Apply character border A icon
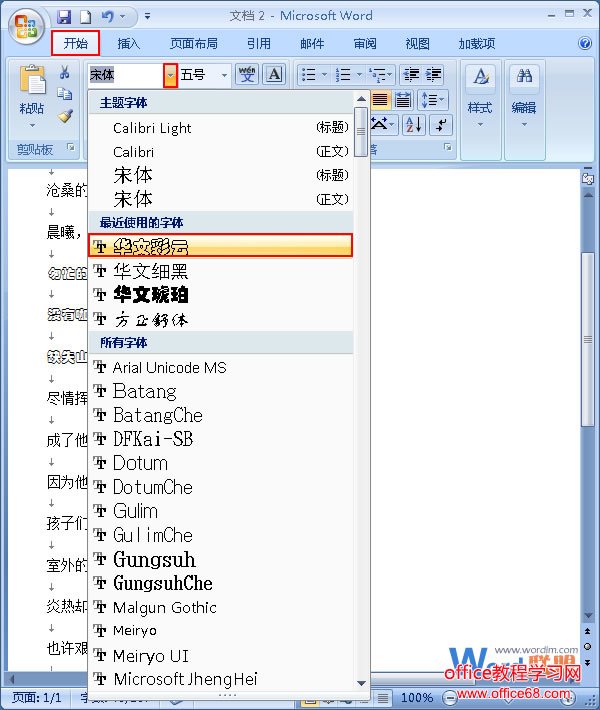Image resolution: width=600 pixels, height=710 pixels. [x=274, y=74]
